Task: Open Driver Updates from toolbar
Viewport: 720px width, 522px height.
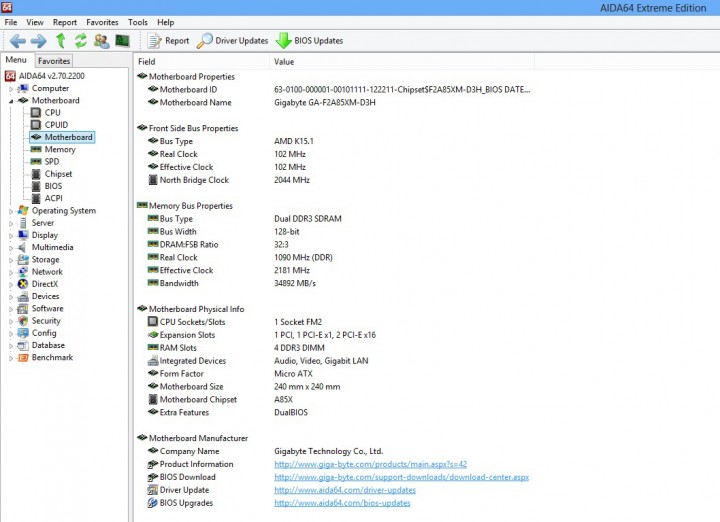Action: (232, 41)
